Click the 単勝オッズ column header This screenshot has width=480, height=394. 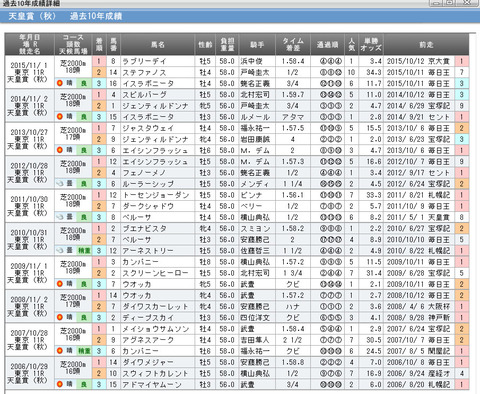click(371, 44)
